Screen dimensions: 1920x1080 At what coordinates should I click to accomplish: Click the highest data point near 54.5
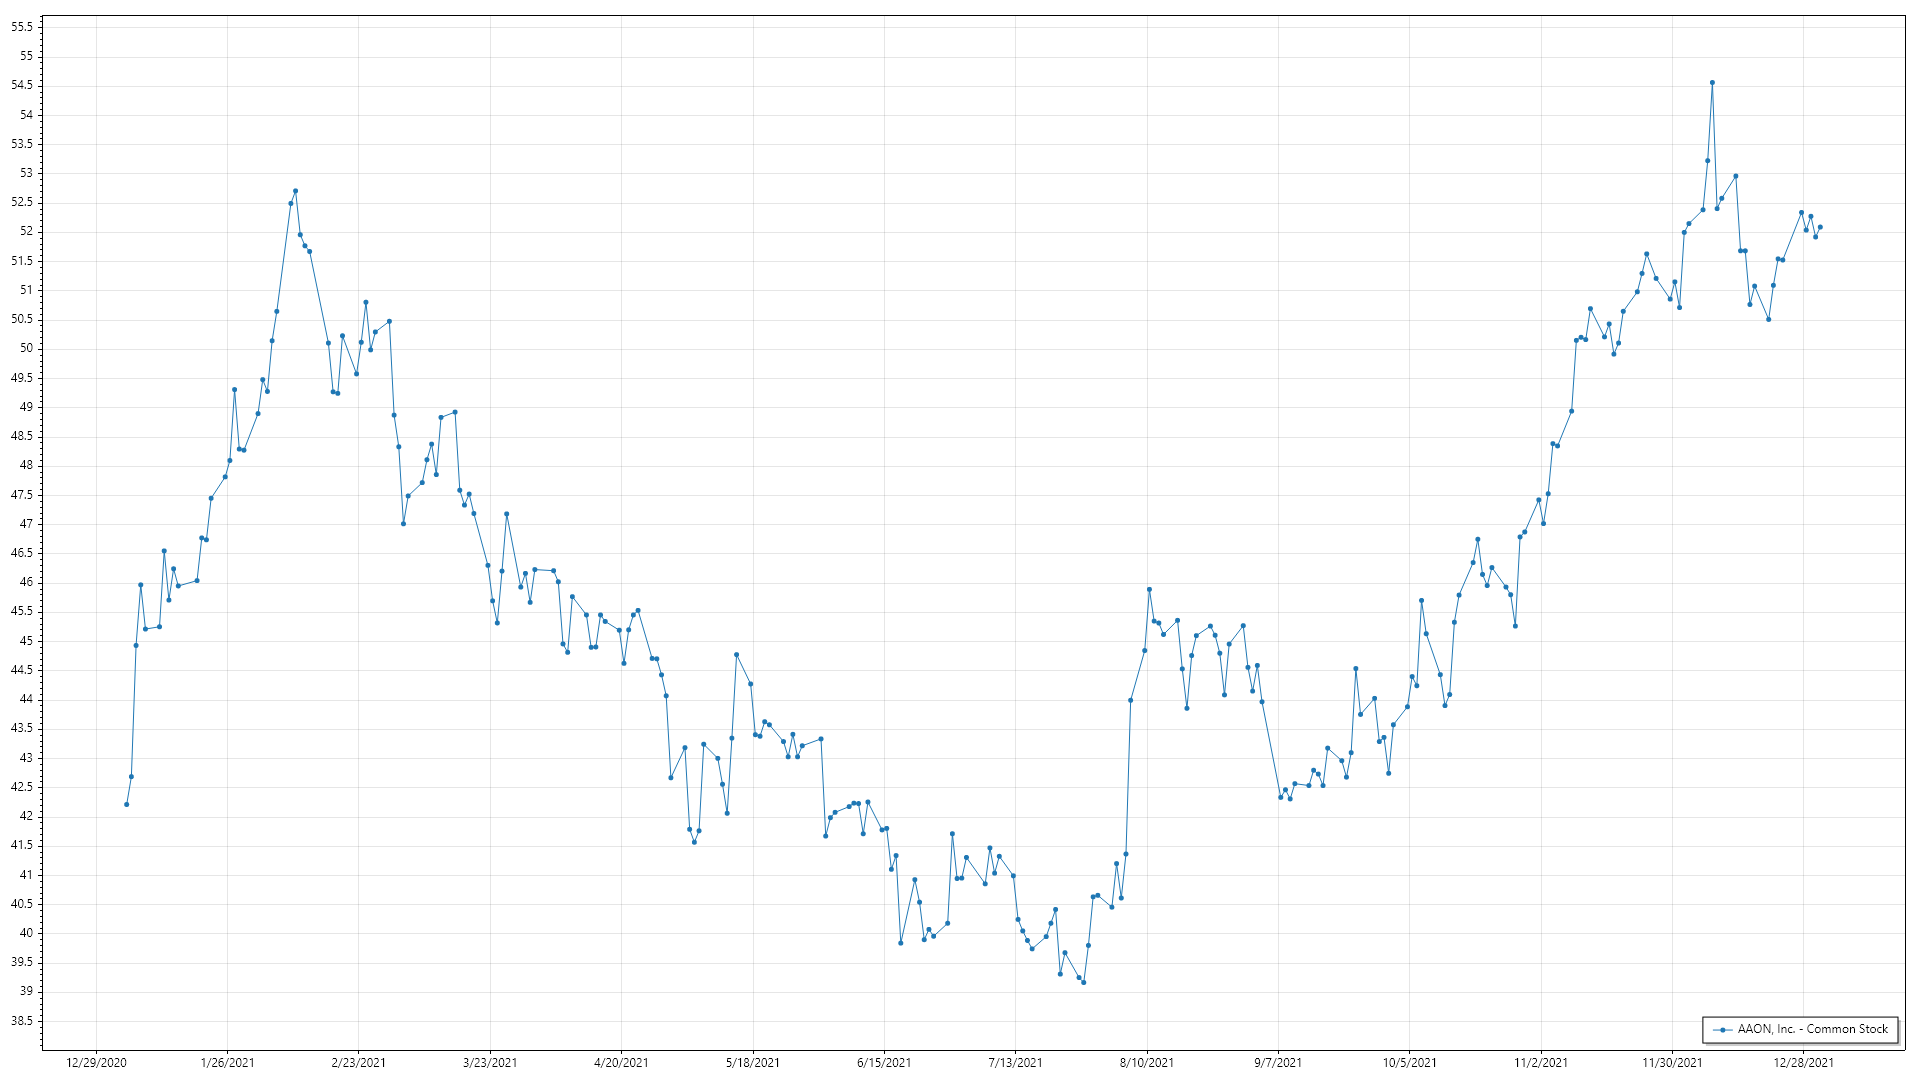coord(1712,83)
